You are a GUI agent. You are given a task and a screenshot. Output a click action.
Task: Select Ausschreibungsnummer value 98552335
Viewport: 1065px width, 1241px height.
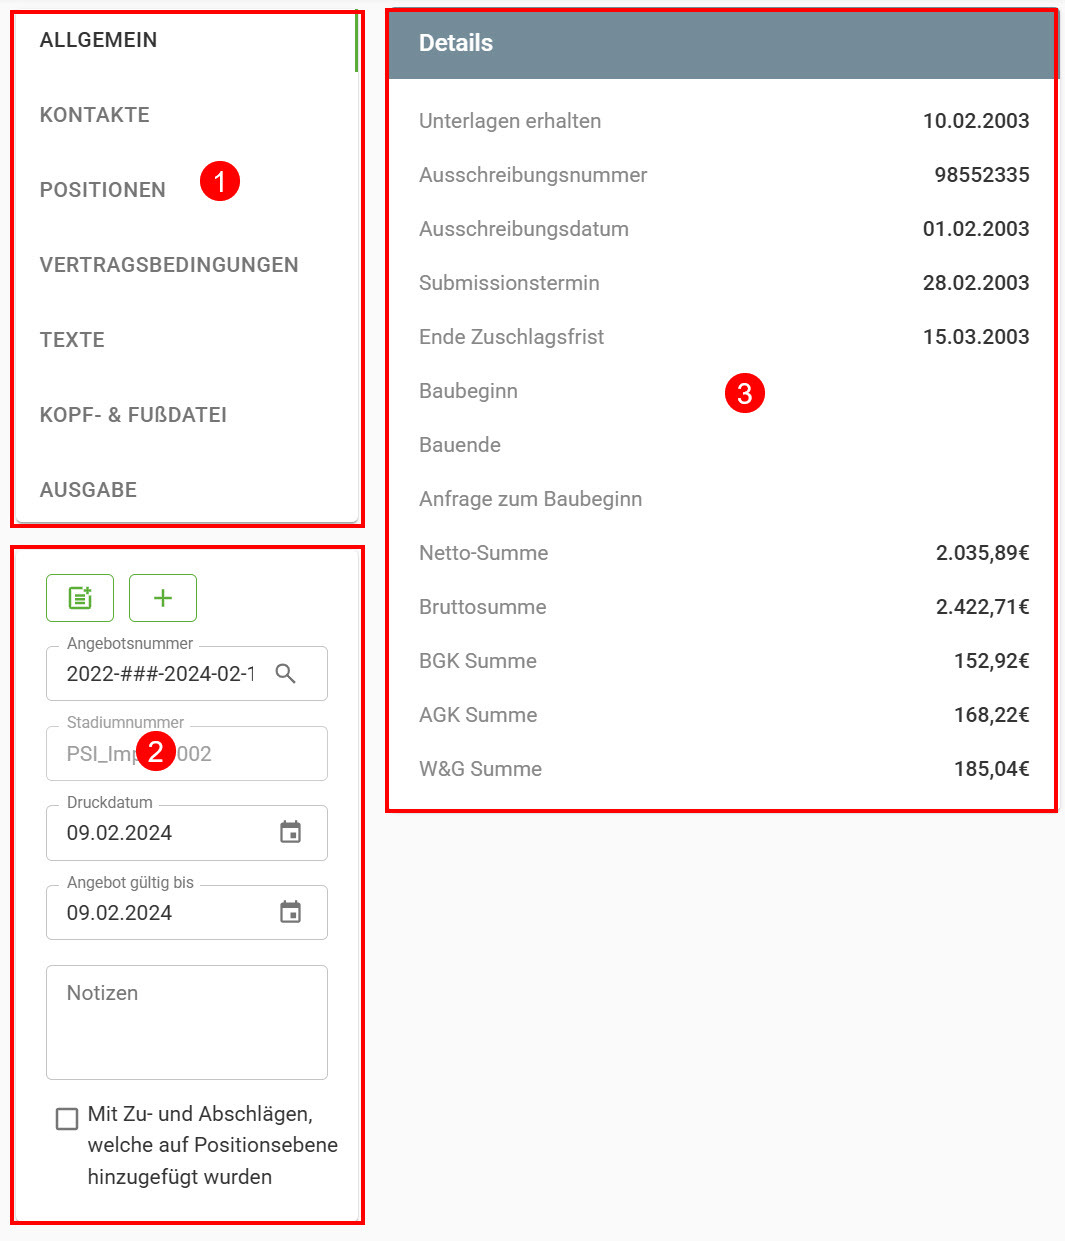[982, 175]
